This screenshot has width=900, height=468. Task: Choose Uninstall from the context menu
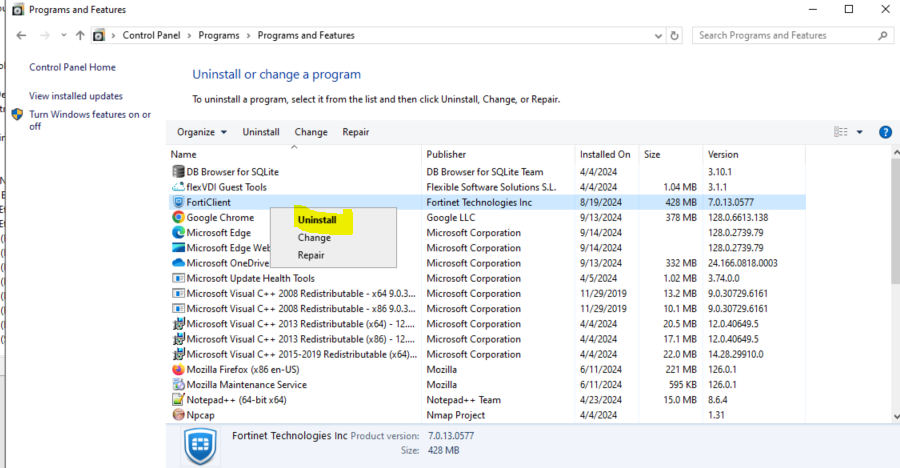coord(316,219)
